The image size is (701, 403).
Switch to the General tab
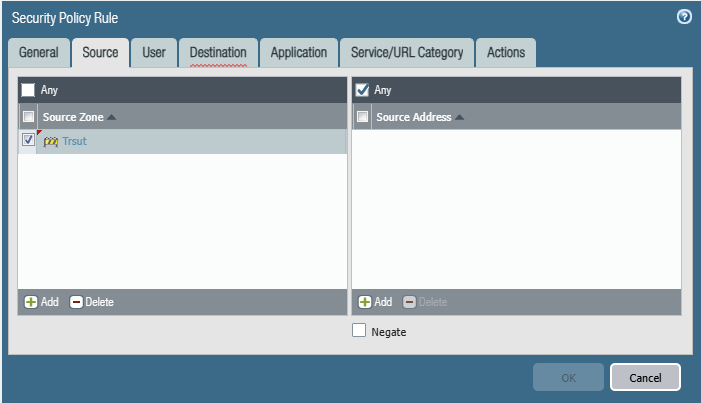(x=39, y=53)
